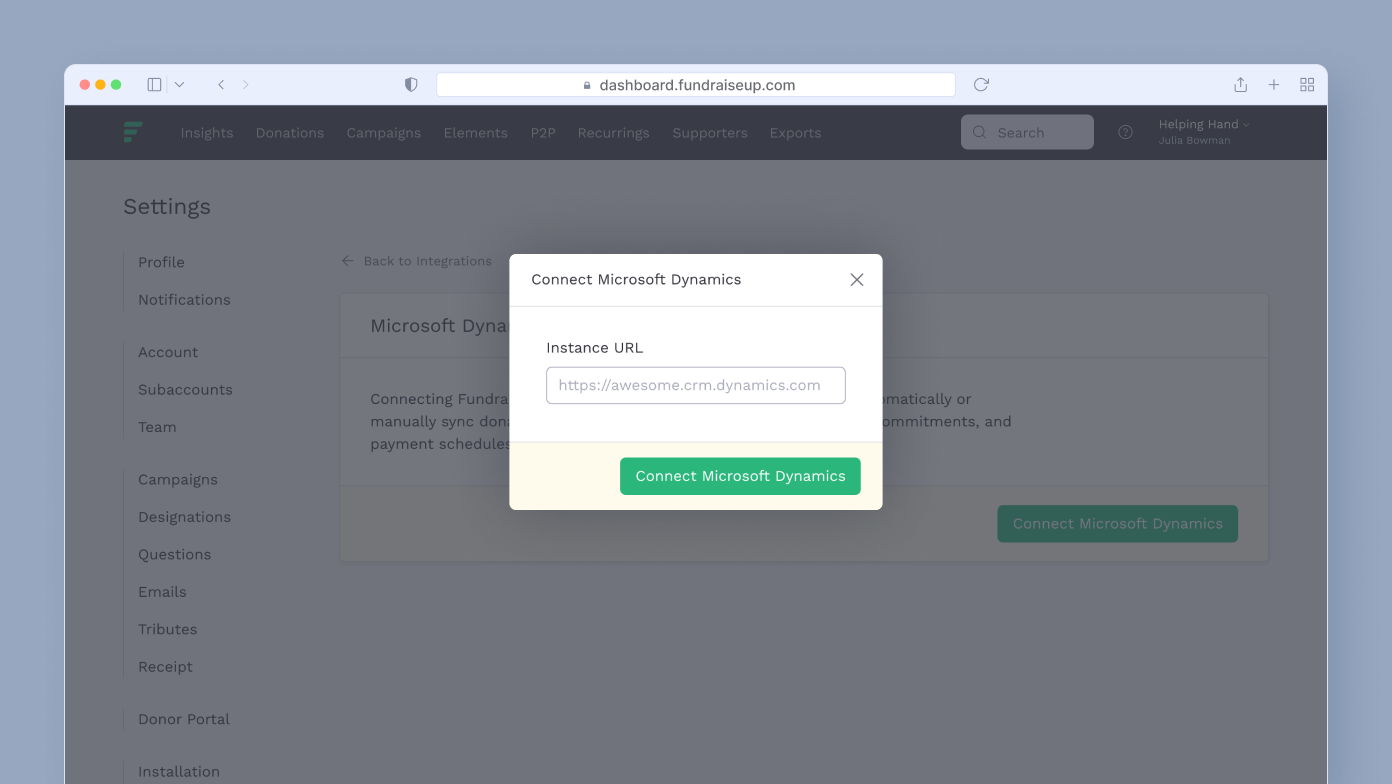Select Questions in settings sidebar
Screen dimensions: 1392x784
tap(174, 554)
